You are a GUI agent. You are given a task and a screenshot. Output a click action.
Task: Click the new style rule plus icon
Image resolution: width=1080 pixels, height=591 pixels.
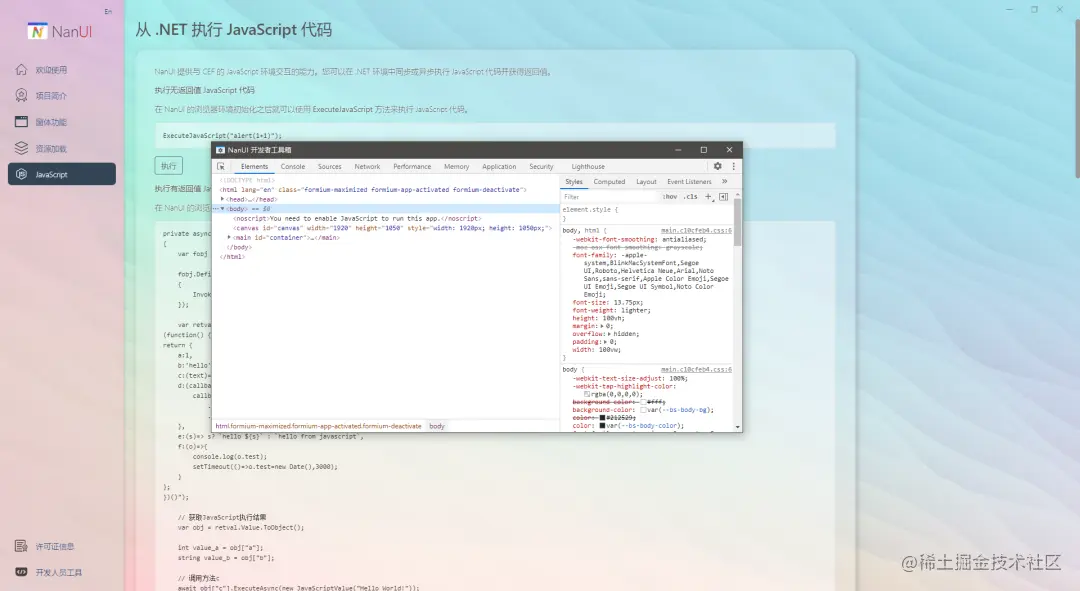click(708, 196)
